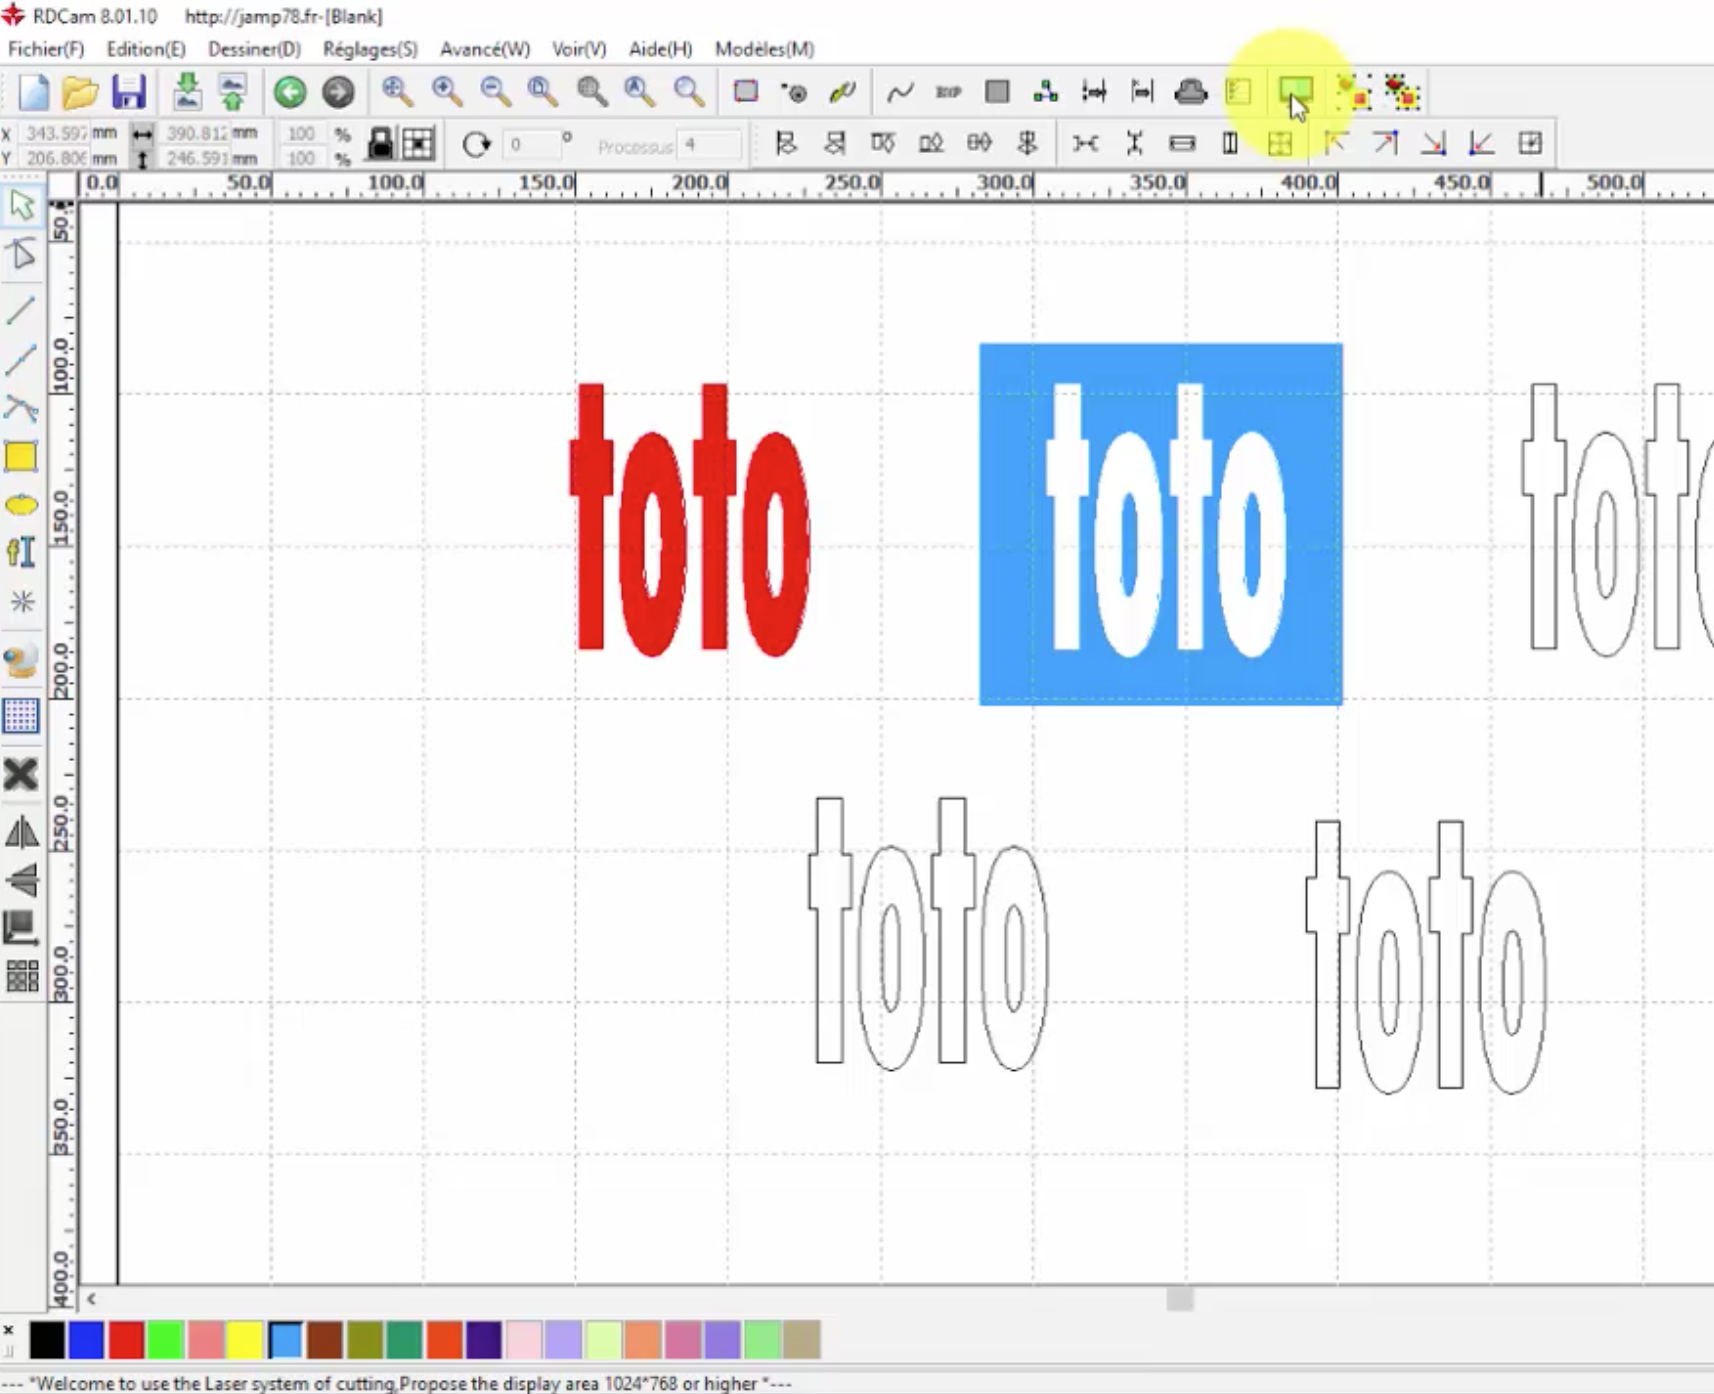The width and height of the screenshot is (1714, 1394).
Task: Click the array grid tool icon
Action: (21, 976)
